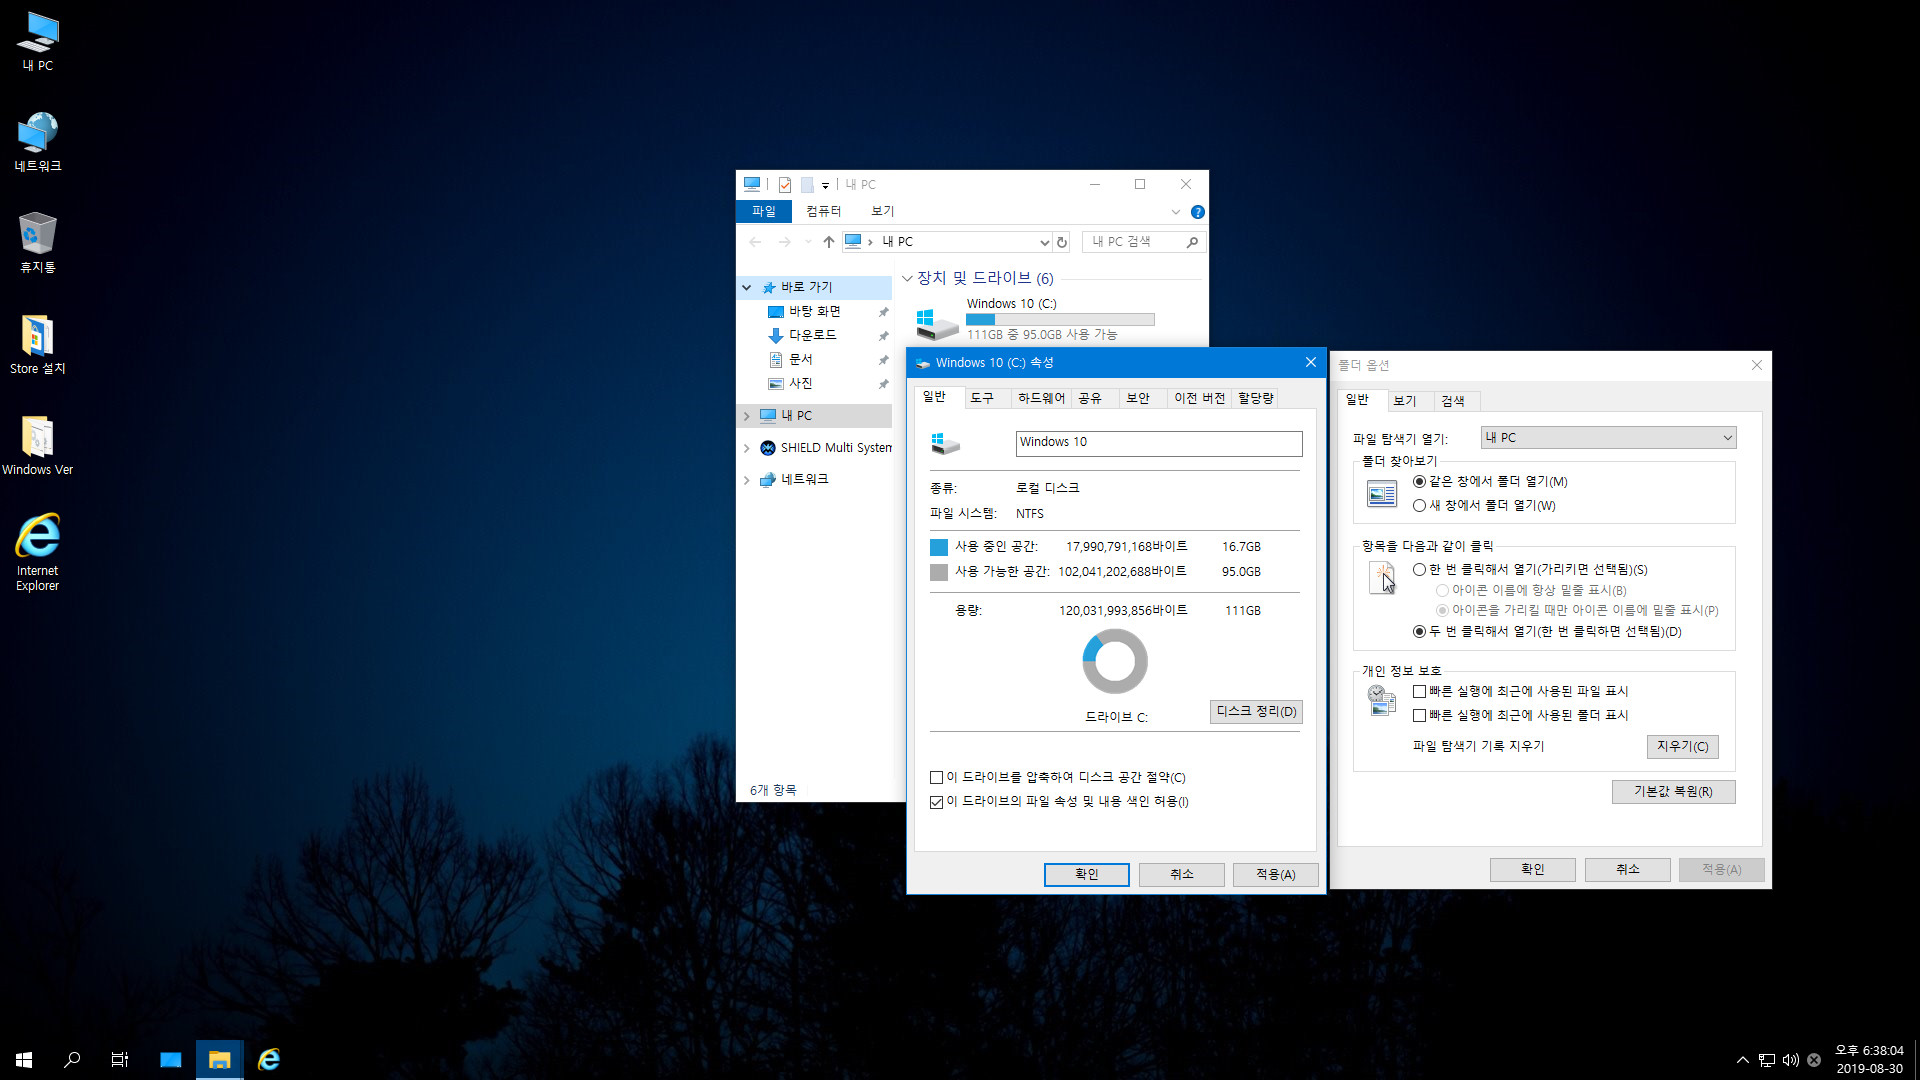The image size is (1920, 1080).
Task: Toggle 빠른 실행에 최근에 사용된 폴더 표시
Action: point(1419,716)
